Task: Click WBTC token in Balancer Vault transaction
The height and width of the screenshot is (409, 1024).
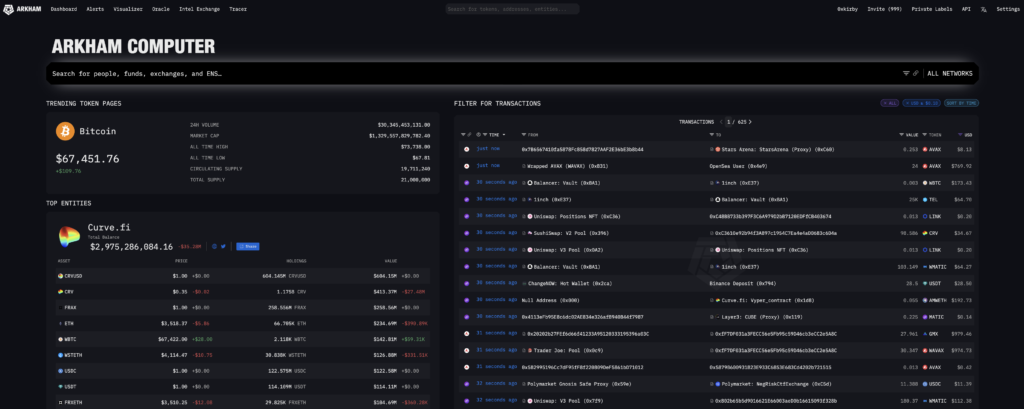Action: (x=933, y=183)
